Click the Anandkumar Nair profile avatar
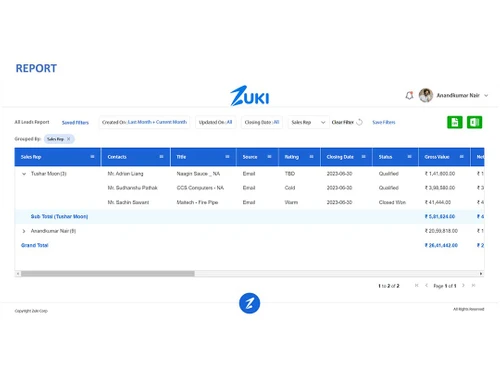Viewport: 500px width, 375px height. click(426, 95)
